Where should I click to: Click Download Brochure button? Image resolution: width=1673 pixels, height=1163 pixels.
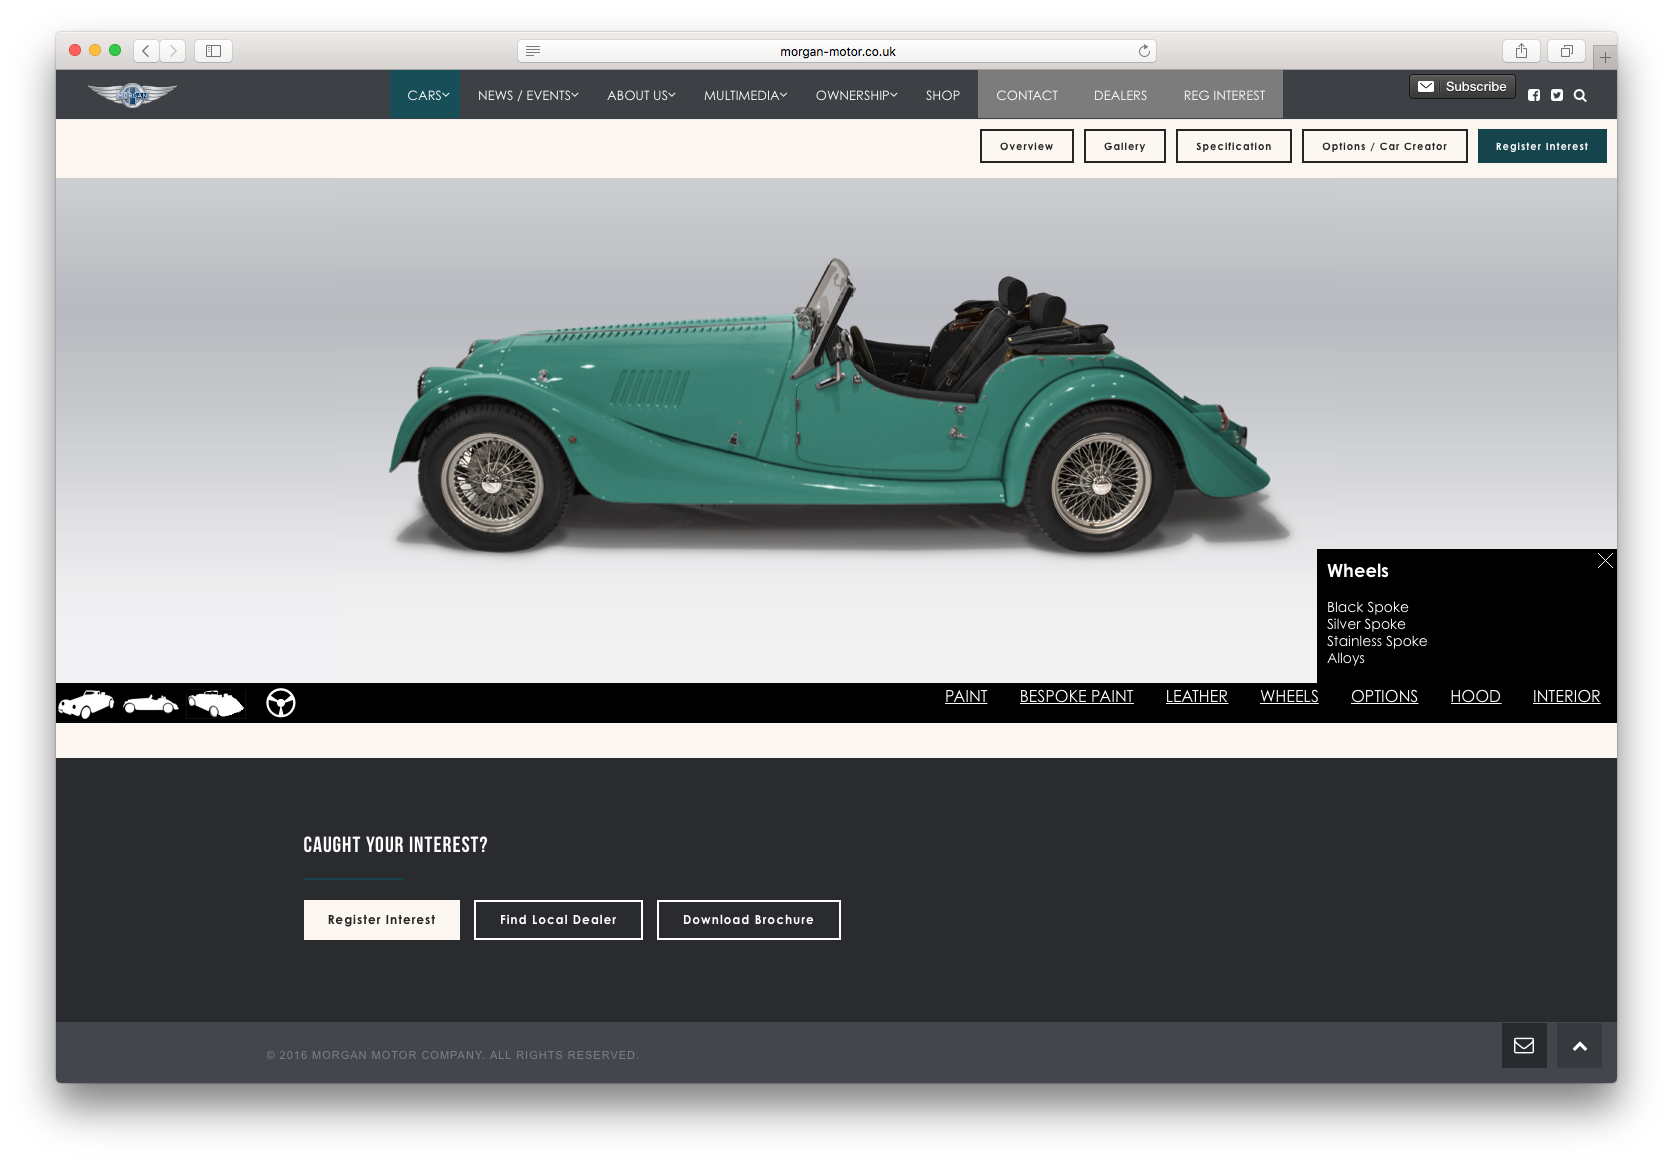click(x=748, y=920)
